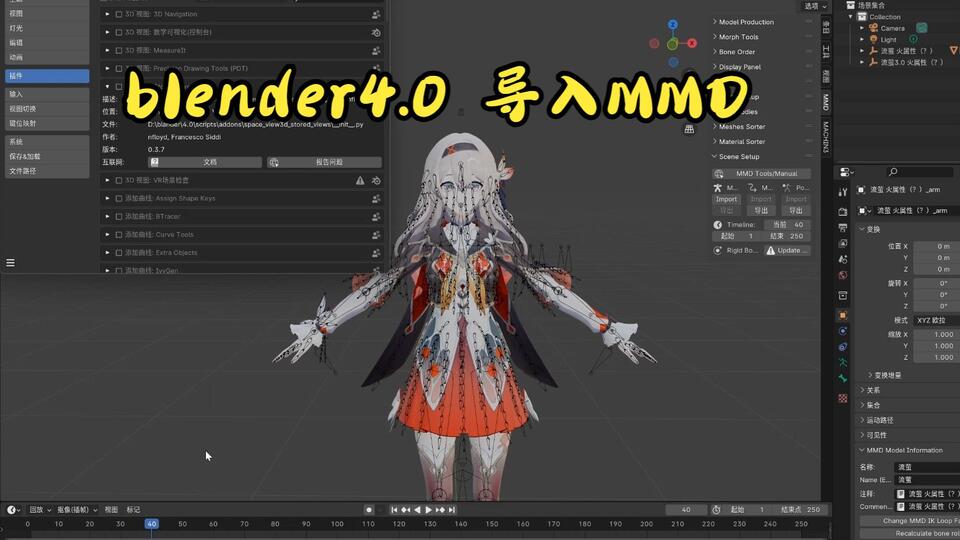Click the Camera icon in the outliner

coord(874,28)
